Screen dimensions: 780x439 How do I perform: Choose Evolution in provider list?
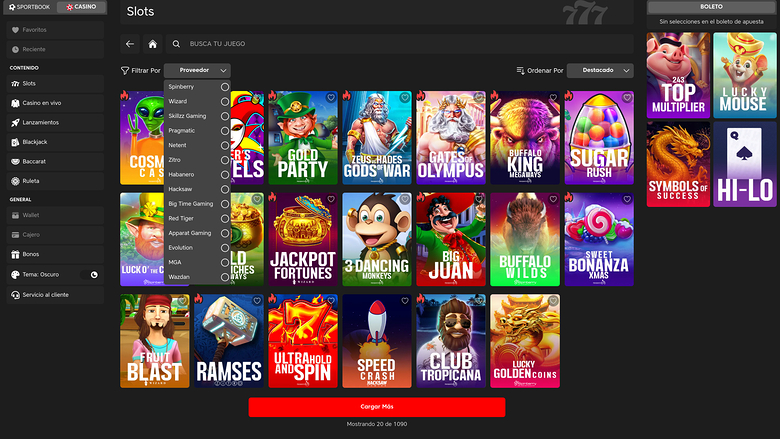tap(224, 247)
